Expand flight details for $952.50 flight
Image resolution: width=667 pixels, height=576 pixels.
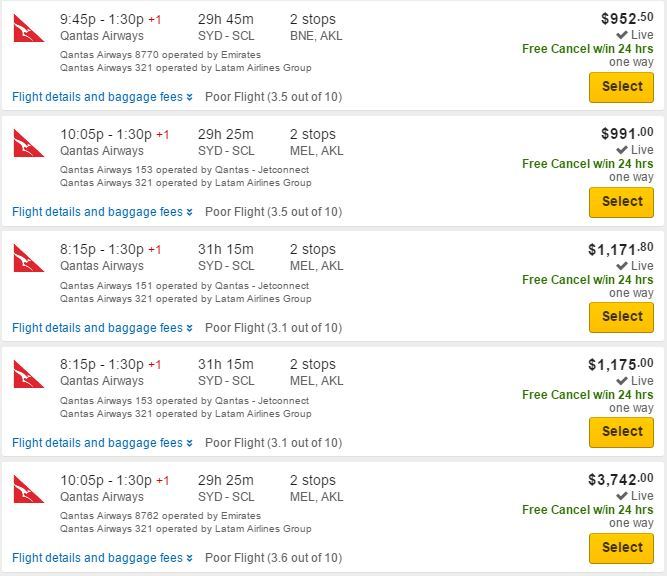[x=102, y=97]
